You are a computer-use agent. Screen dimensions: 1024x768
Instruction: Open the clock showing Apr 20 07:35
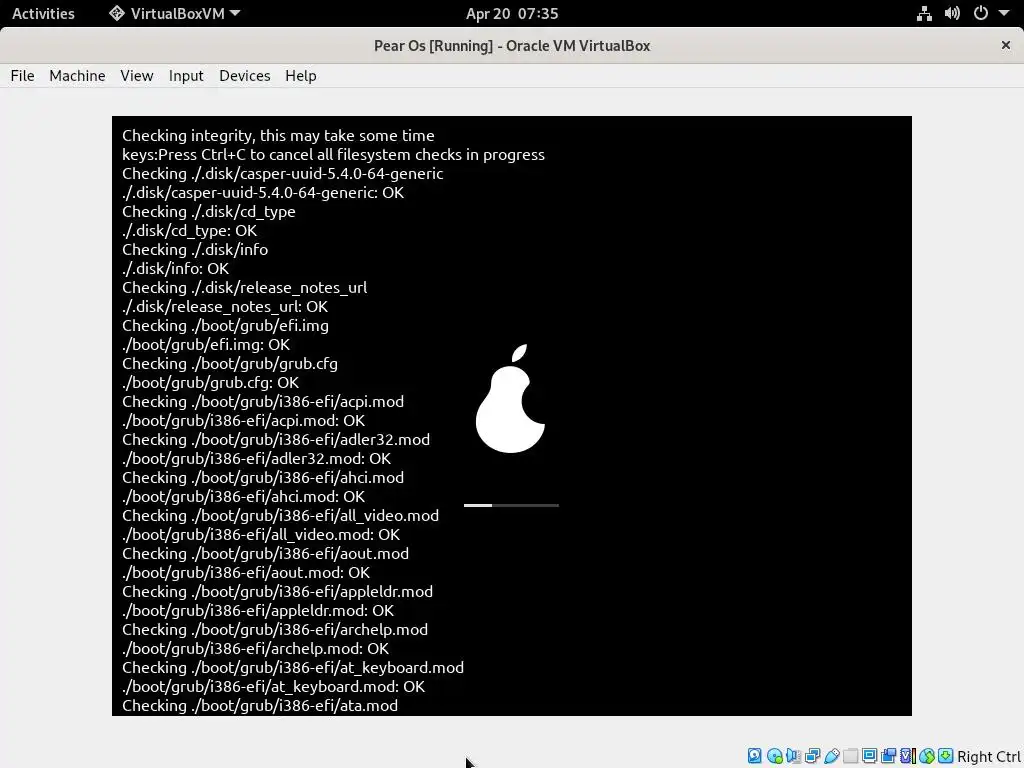[x=512, y=14]
